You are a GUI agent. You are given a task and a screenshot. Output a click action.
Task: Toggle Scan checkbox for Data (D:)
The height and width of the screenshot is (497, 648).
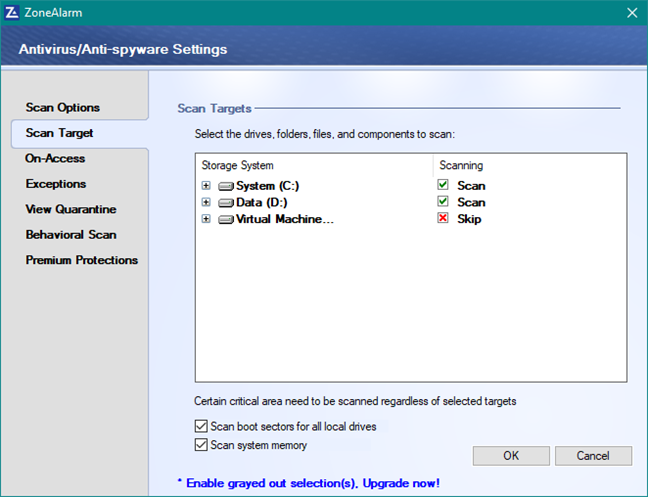443,201
